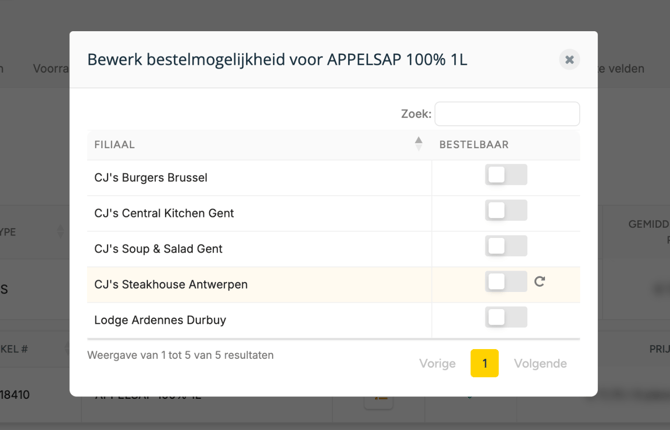Sort by Filiaal column arrows
This screenshot has height=430, width=670.
tap(418, 144)
